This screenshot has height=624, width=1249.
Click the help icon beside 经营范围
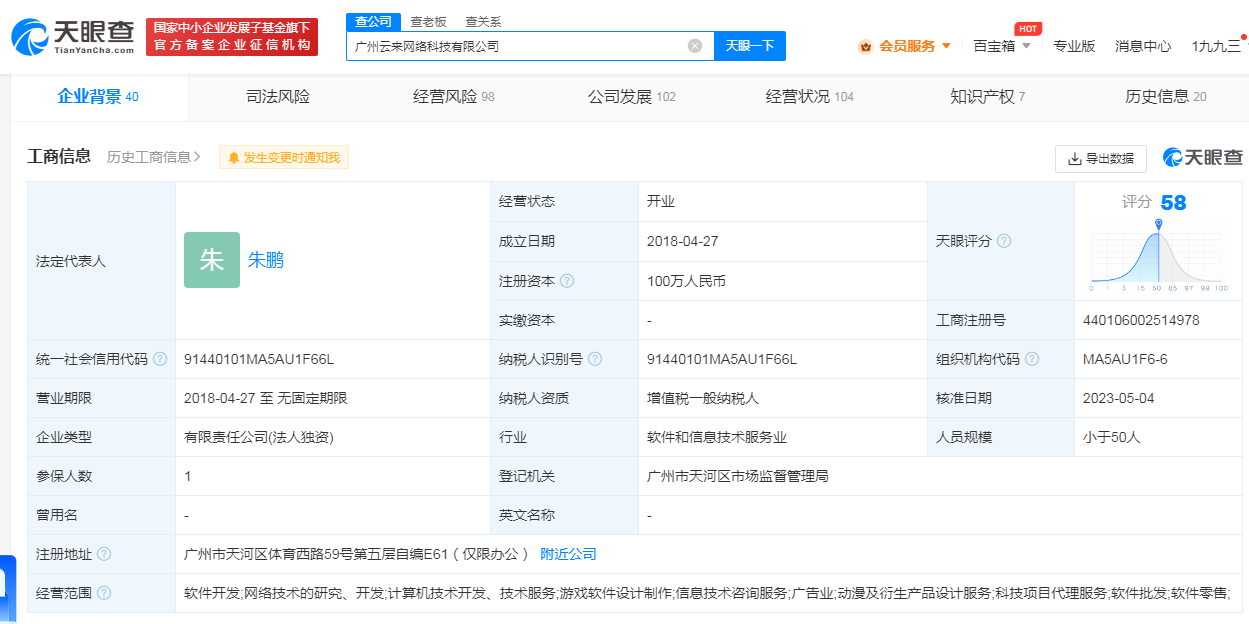pyautogui.click(x=104, y=593)
